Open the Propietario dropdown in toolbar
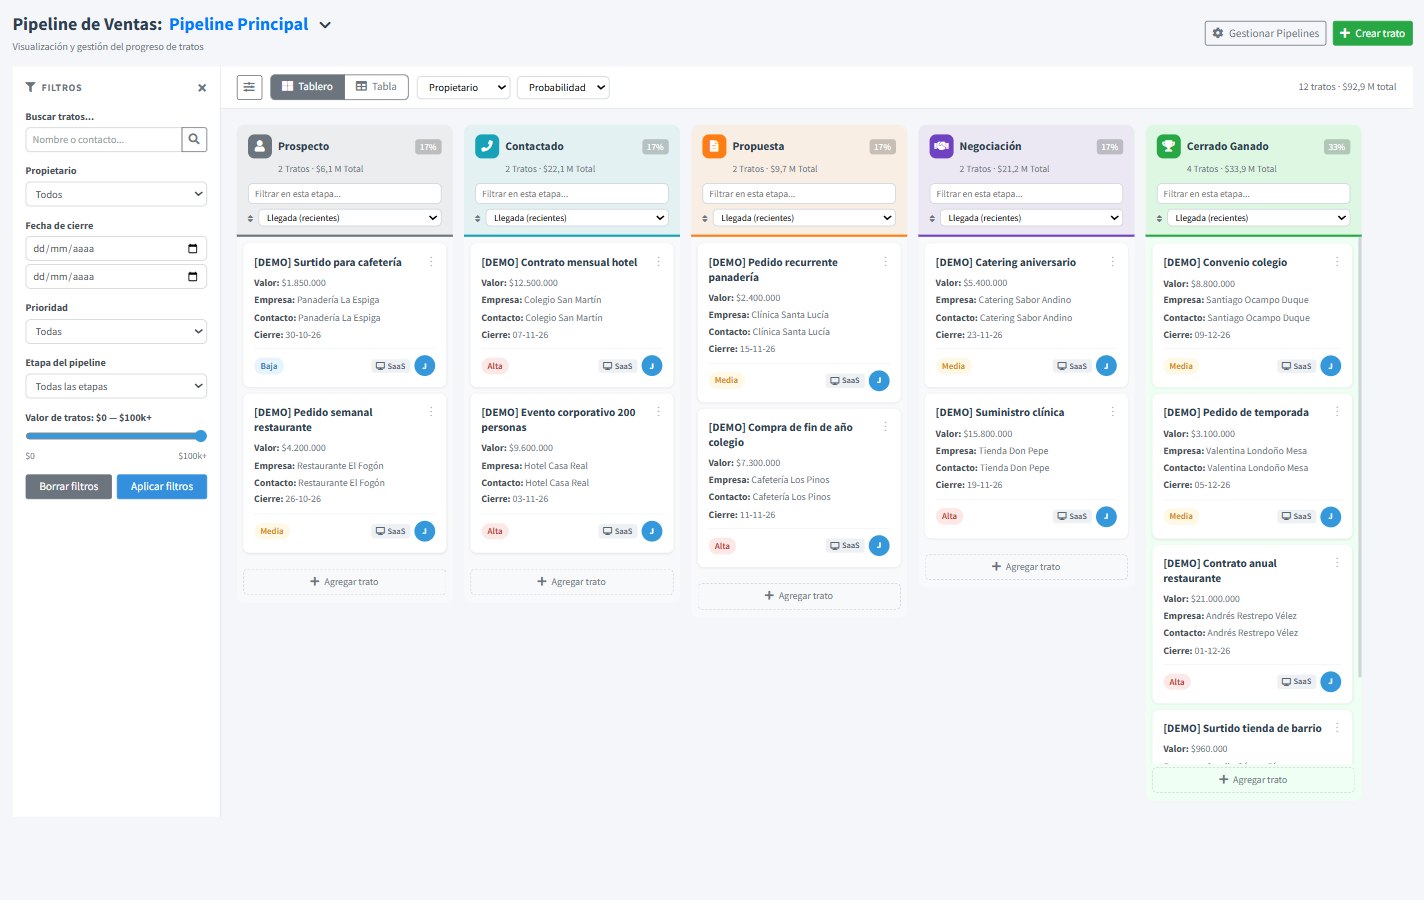This screenshot has width=1424, height=900. (x=463, y=87)
